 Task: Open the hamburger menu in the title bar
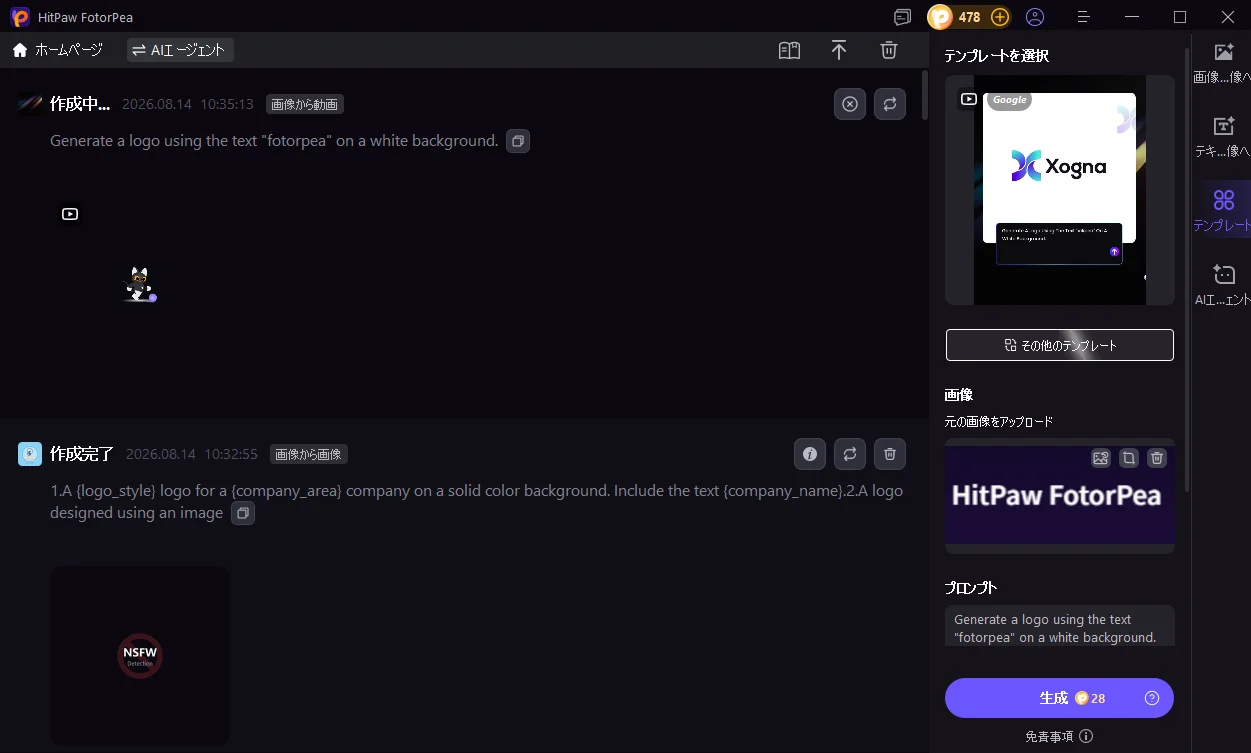point(1084,17)
